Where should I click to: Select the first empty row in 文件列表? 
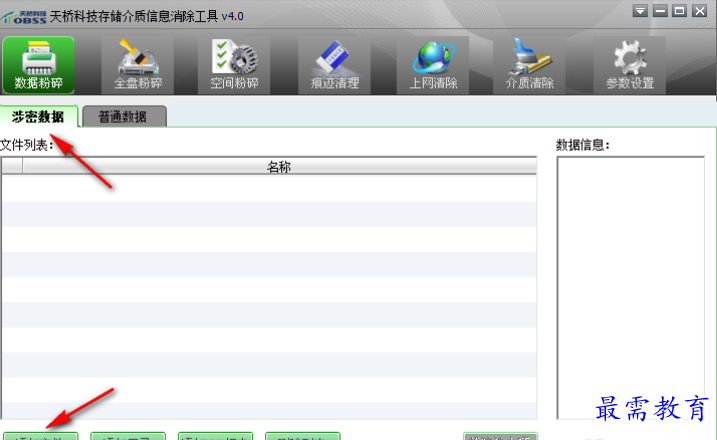(268, 187)
